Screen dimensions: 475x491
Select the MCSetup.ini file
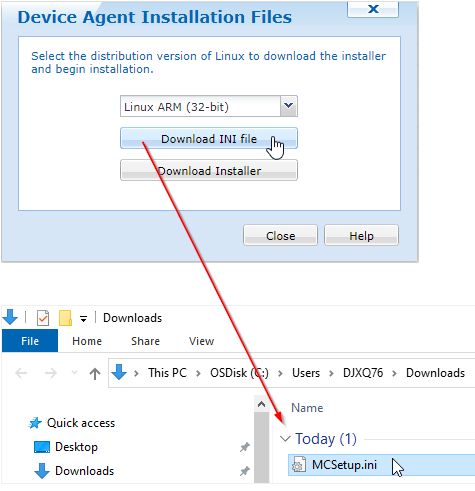381,465
